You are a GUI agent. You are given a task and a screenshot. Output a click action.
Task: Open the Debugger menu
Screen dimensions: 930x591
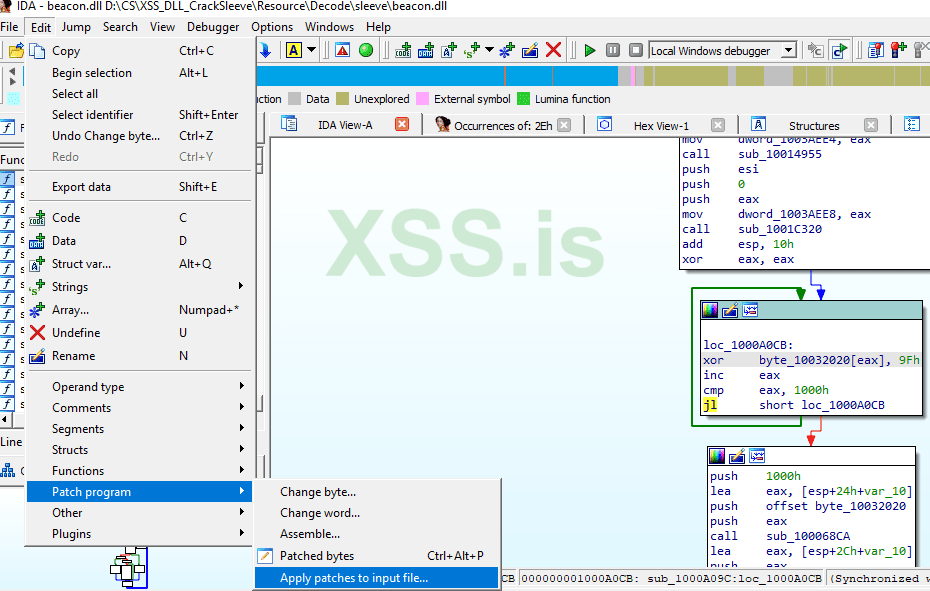[x=213, y=27]
